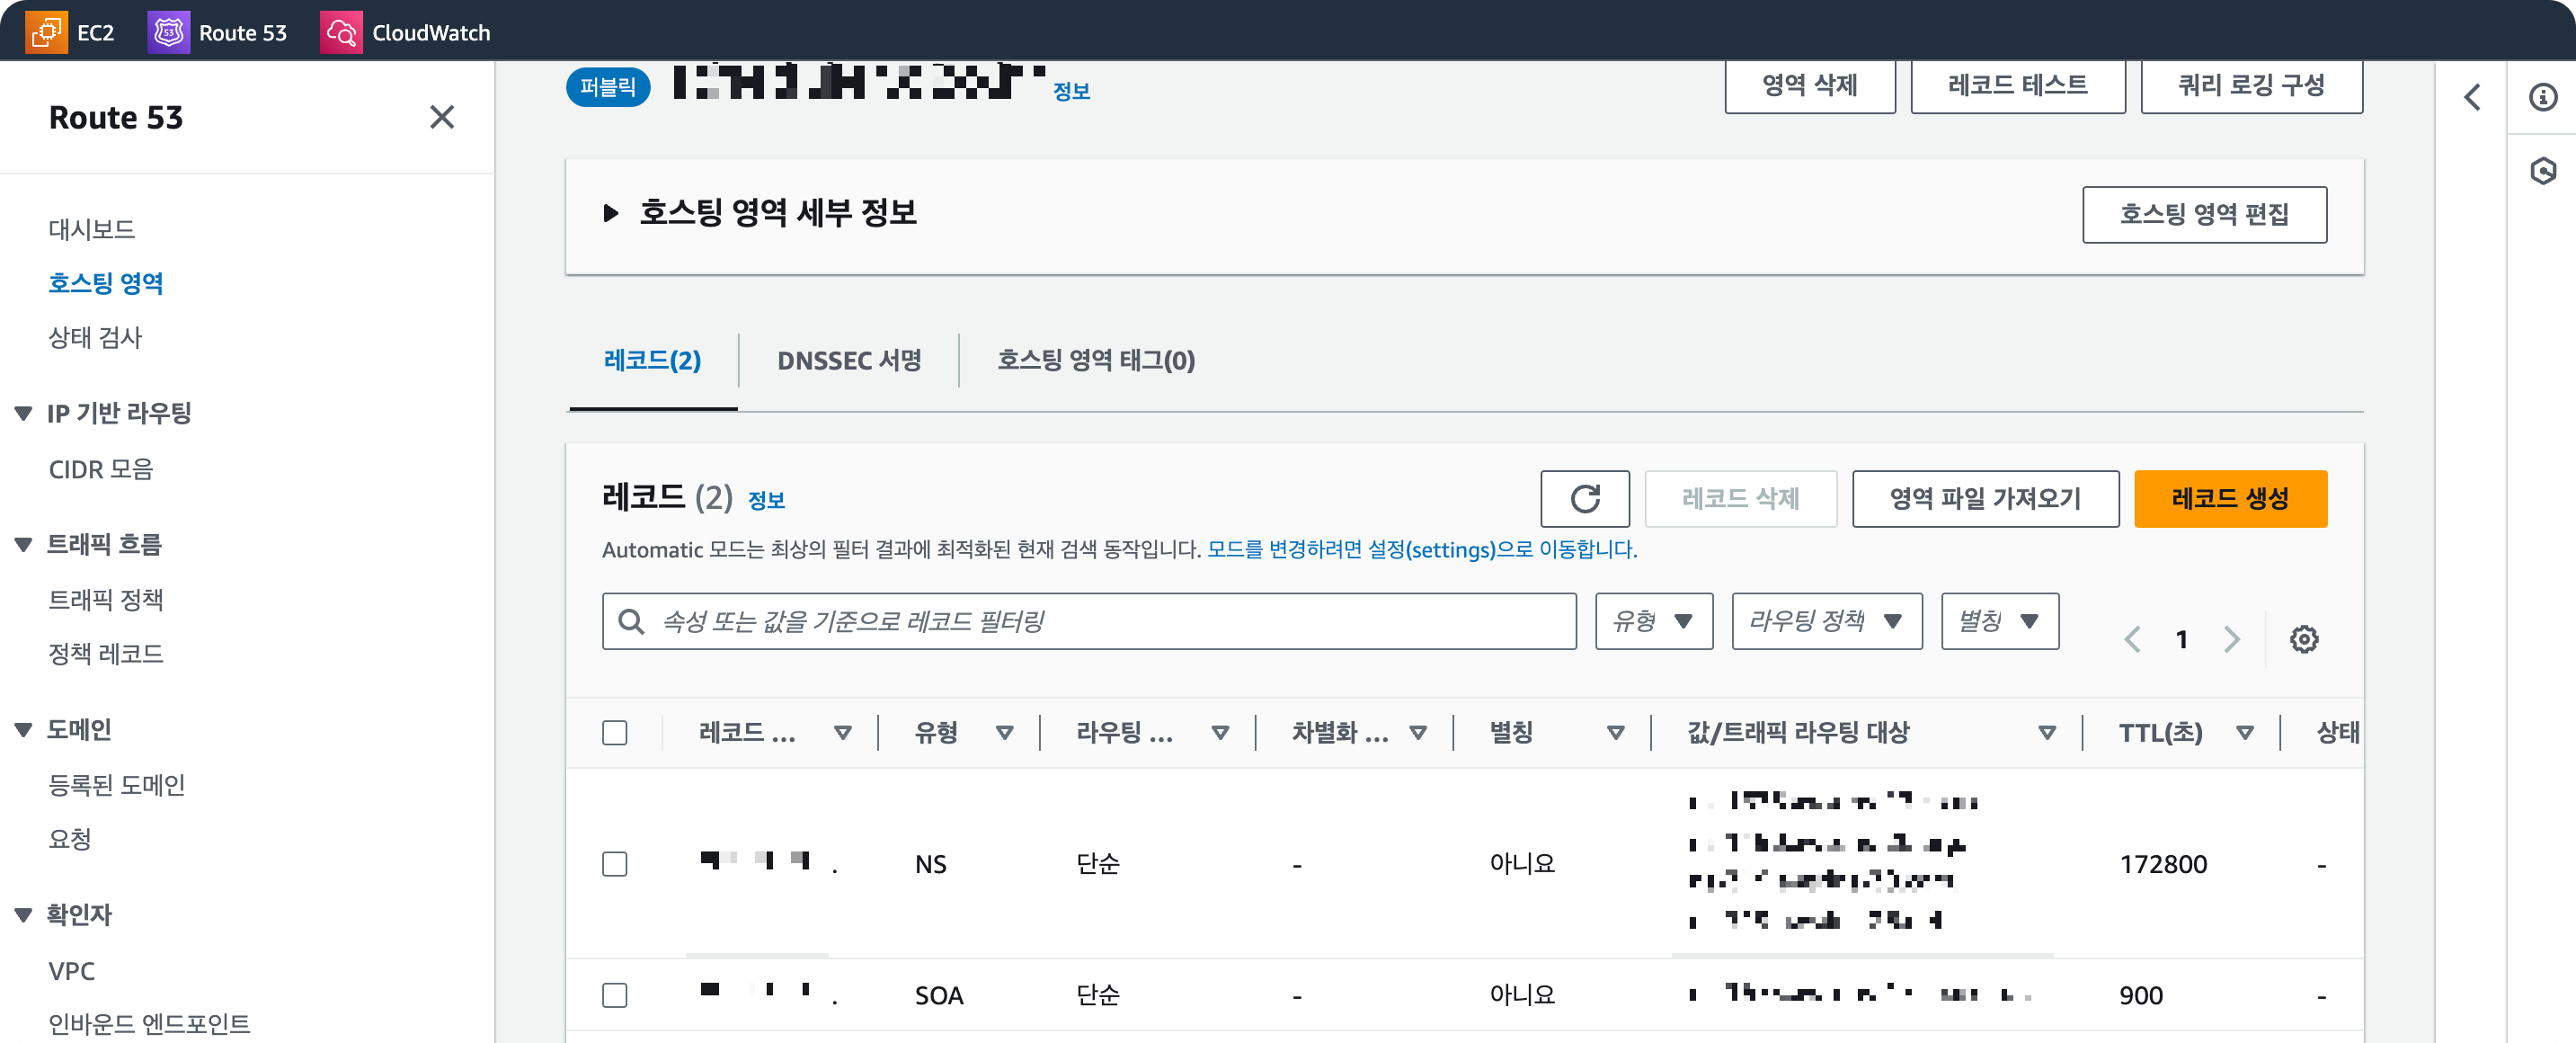
Task: Click the EC2 service icon
Action: tap(46, 32)
